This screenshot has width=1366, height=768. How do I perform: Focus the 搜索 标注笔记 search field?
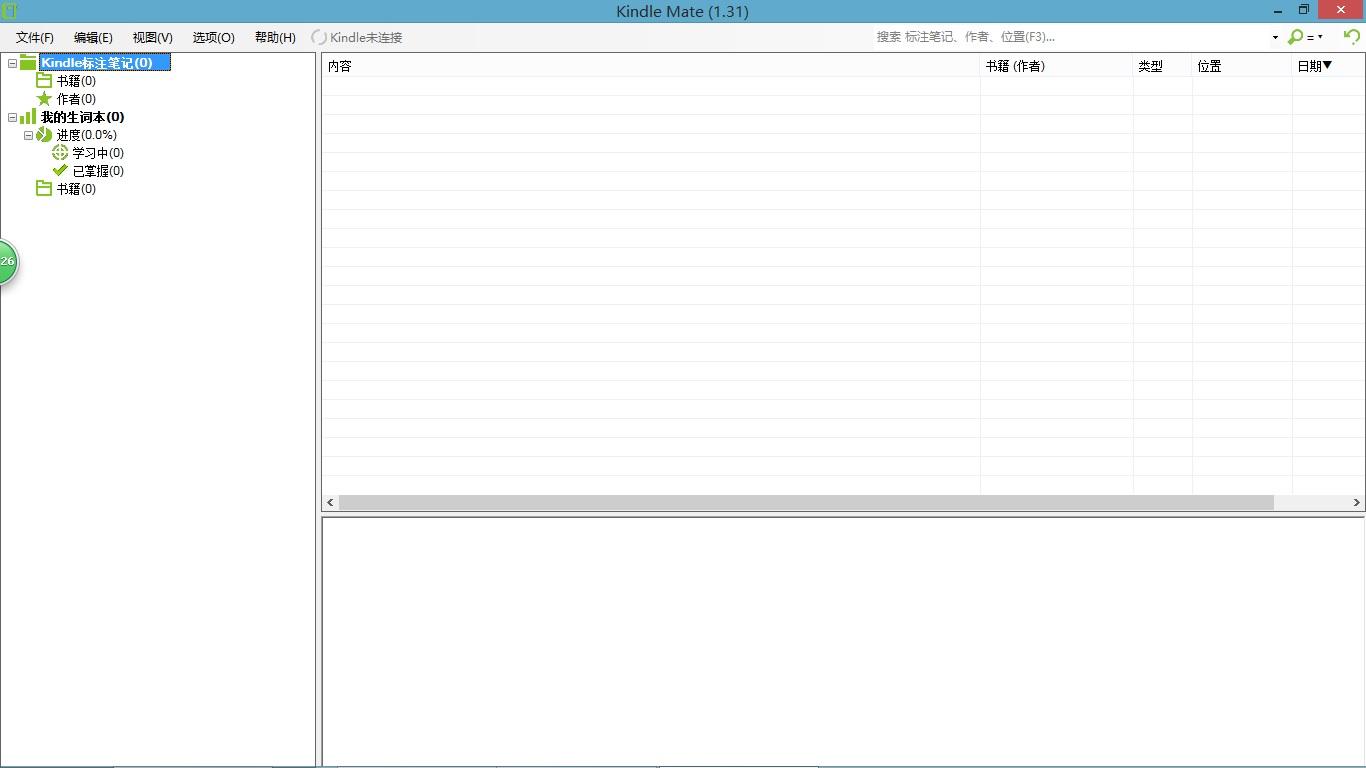pyautogui.click(x=1070, y=37)
